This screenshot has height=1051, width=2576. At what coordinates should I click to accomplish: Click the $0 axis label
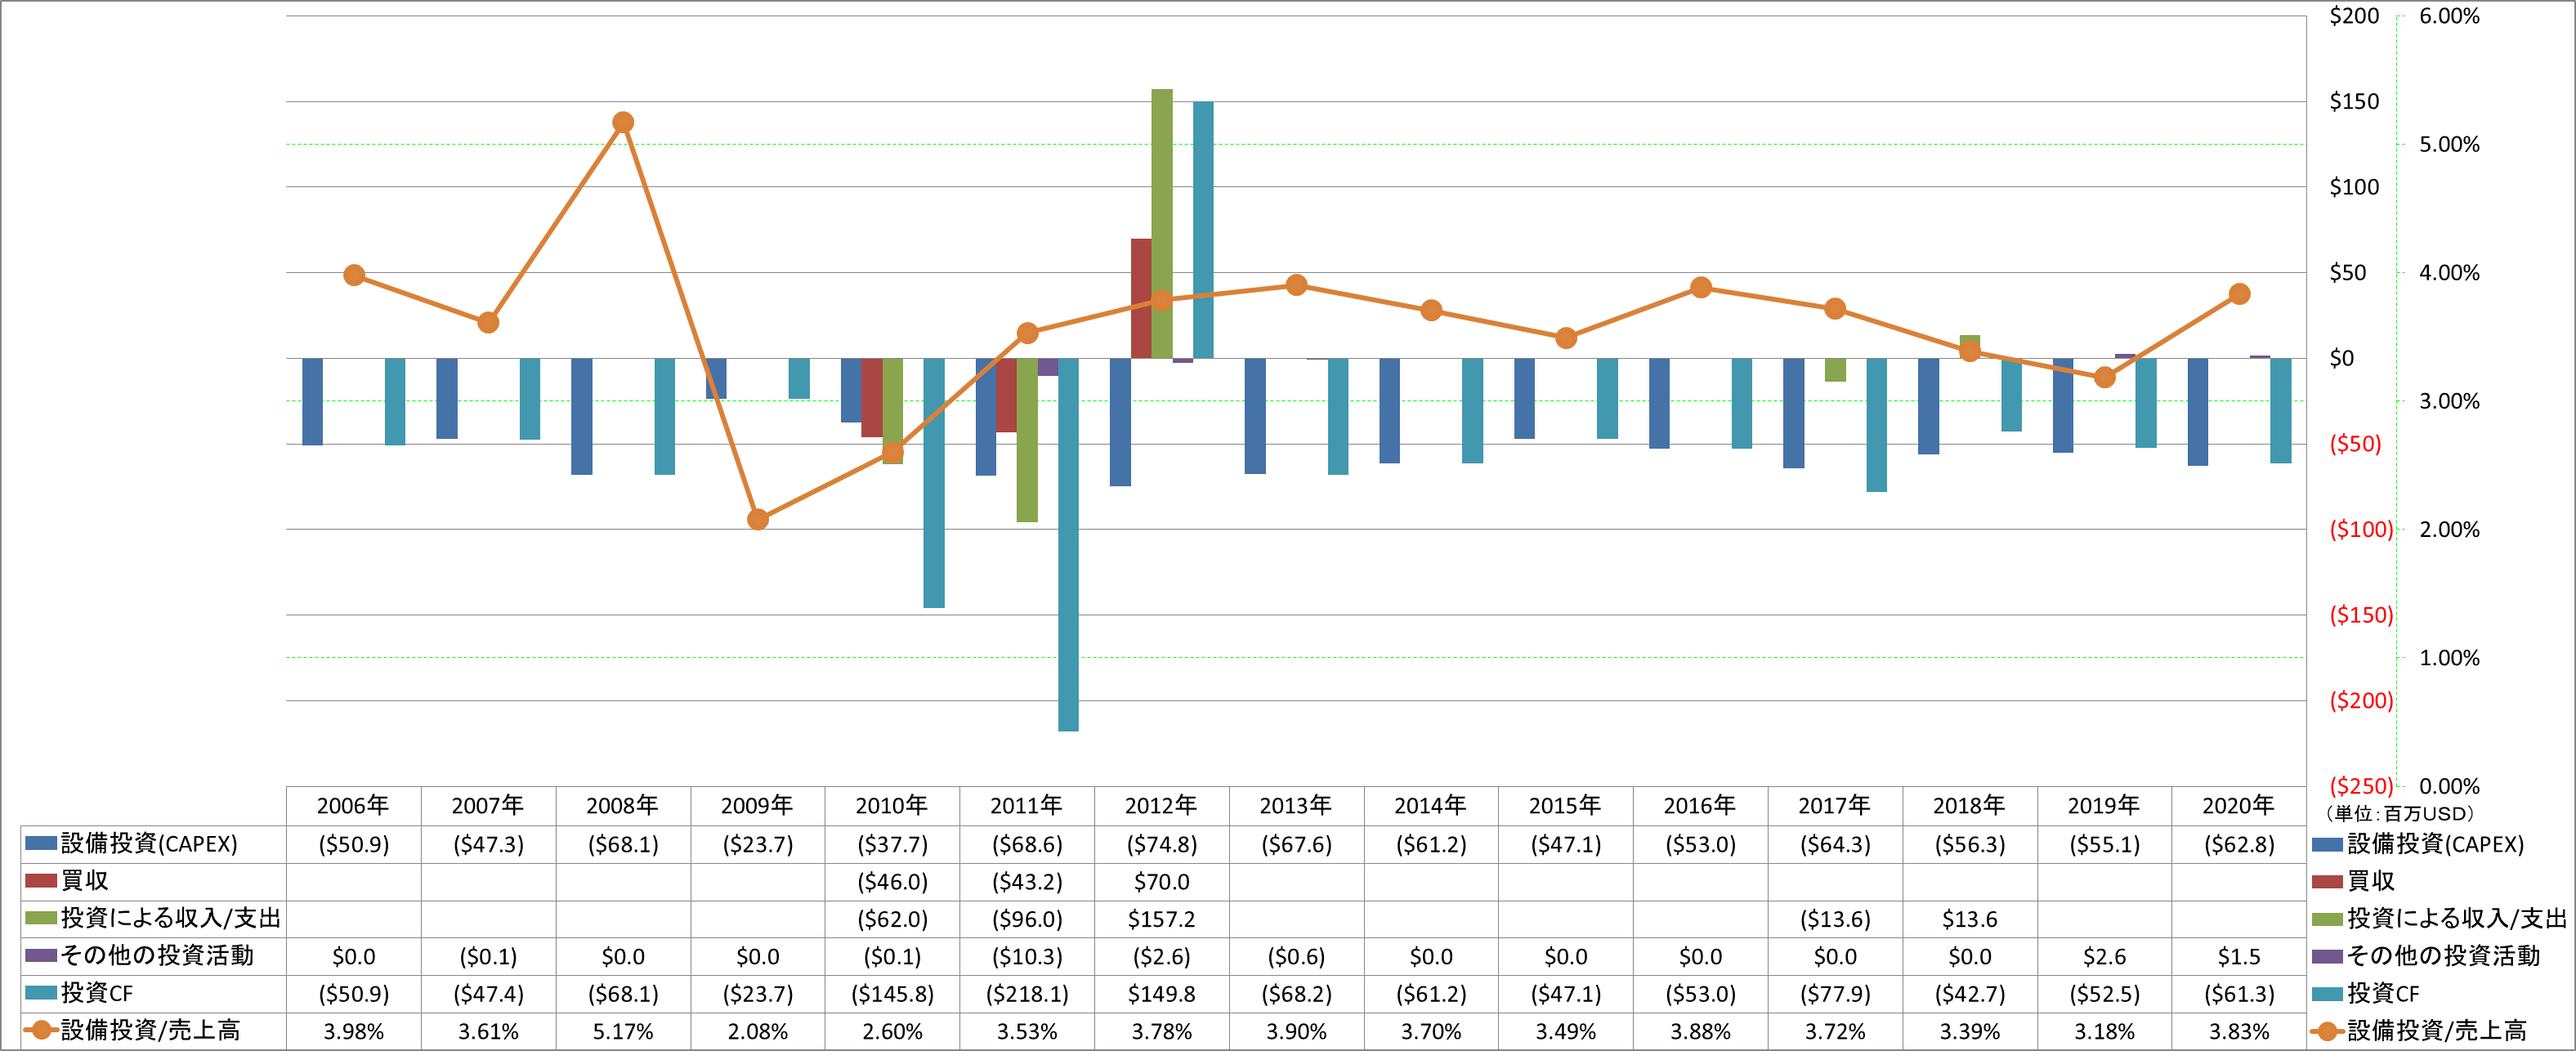[x=2342, y=358]
